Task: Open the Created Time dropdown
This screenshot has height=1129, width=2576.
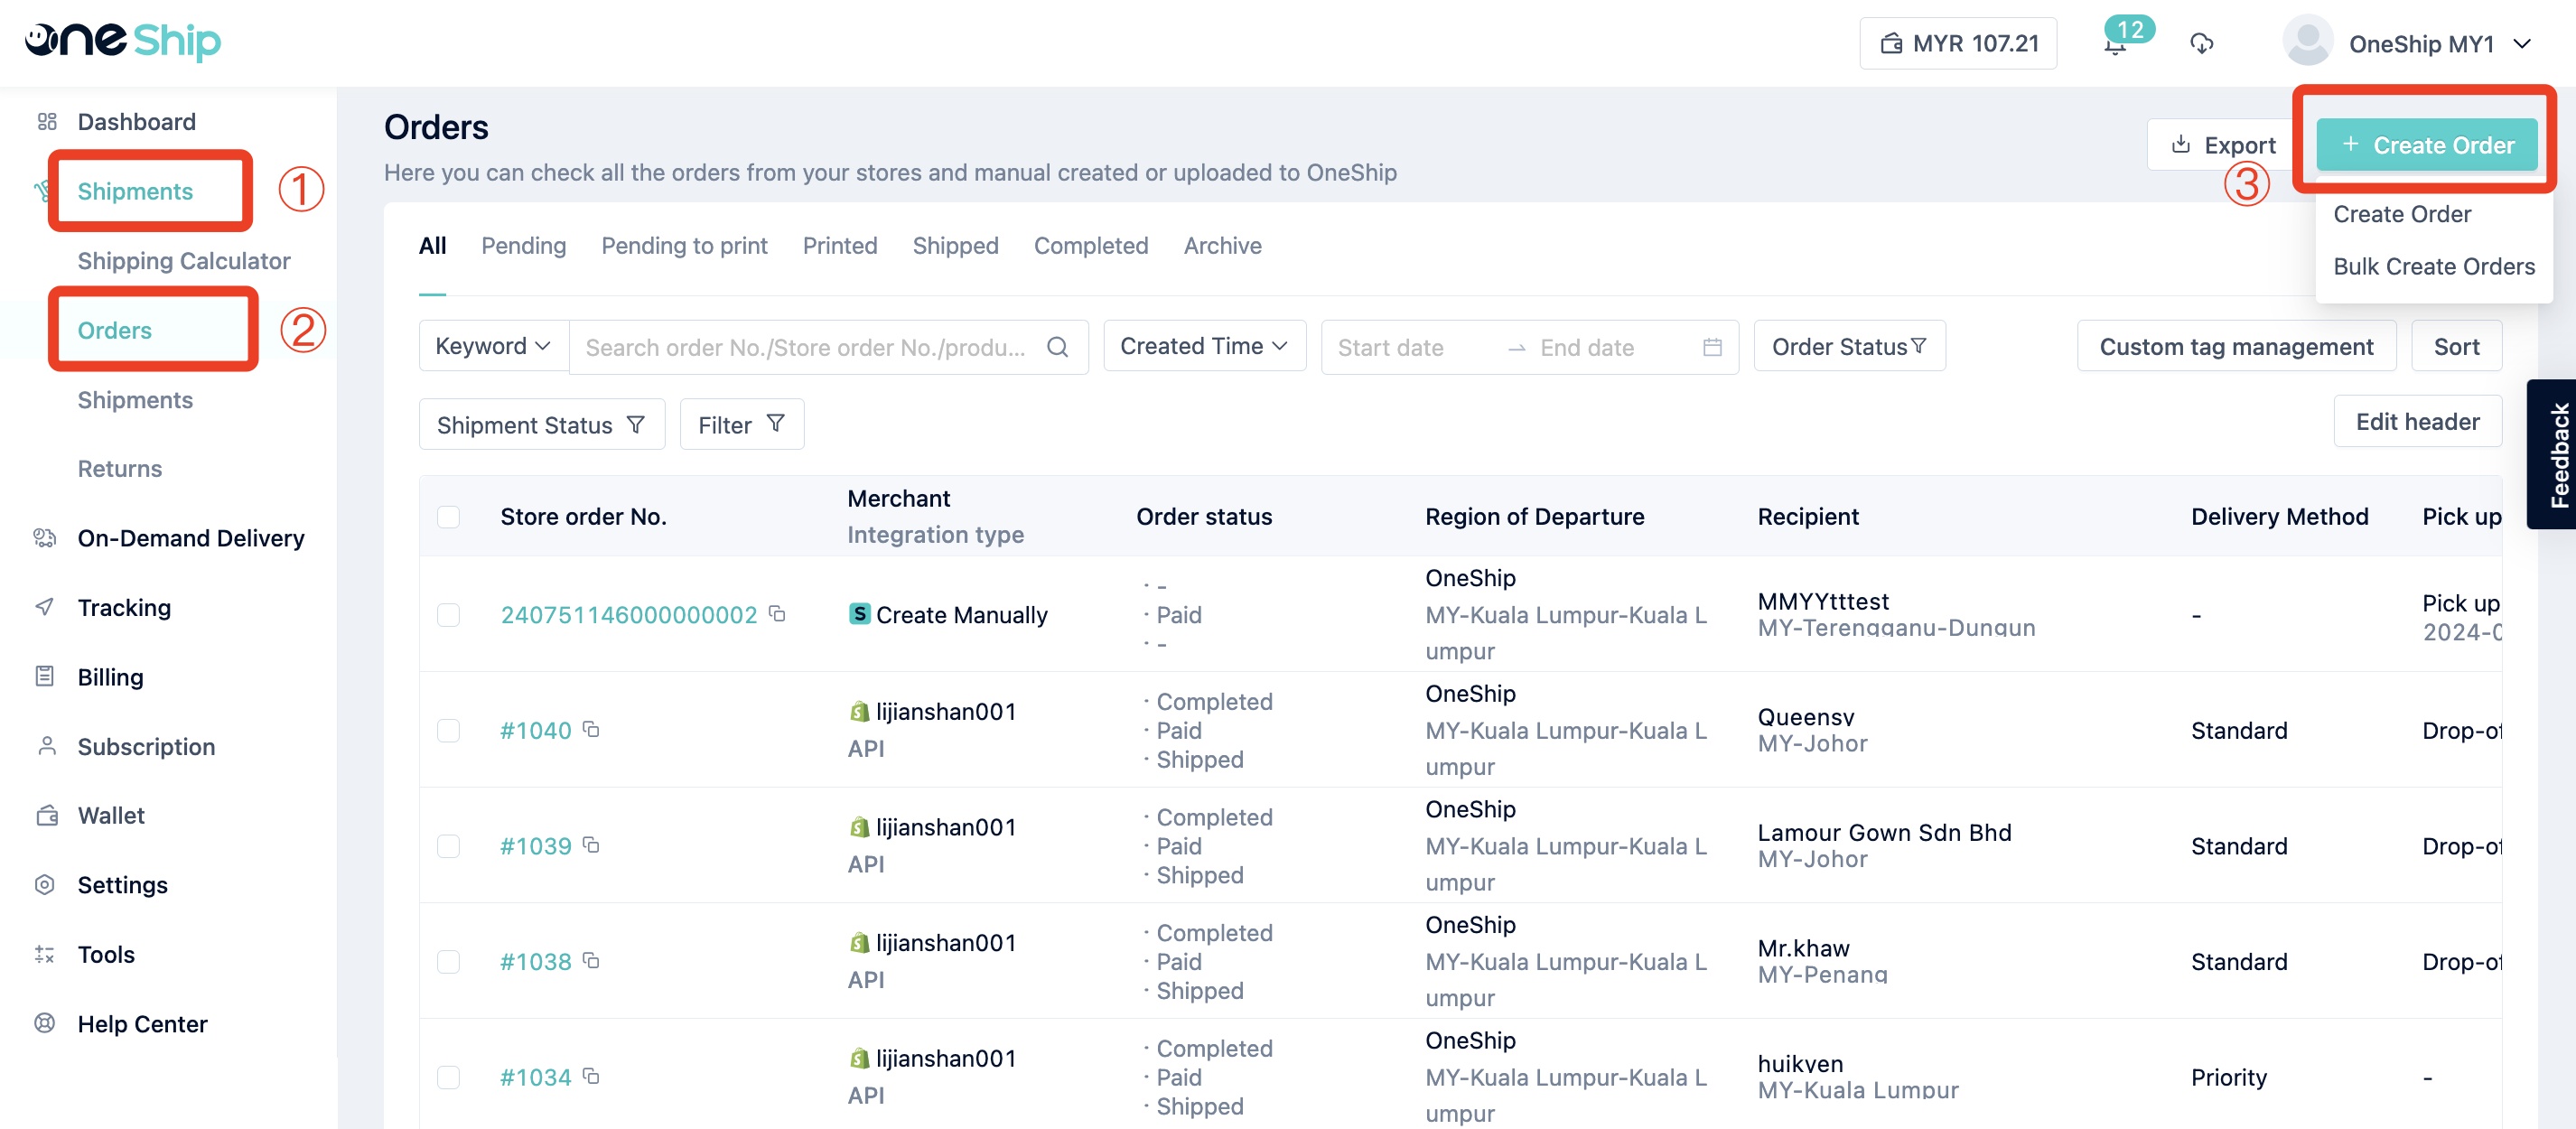Action: (1204, 346)
